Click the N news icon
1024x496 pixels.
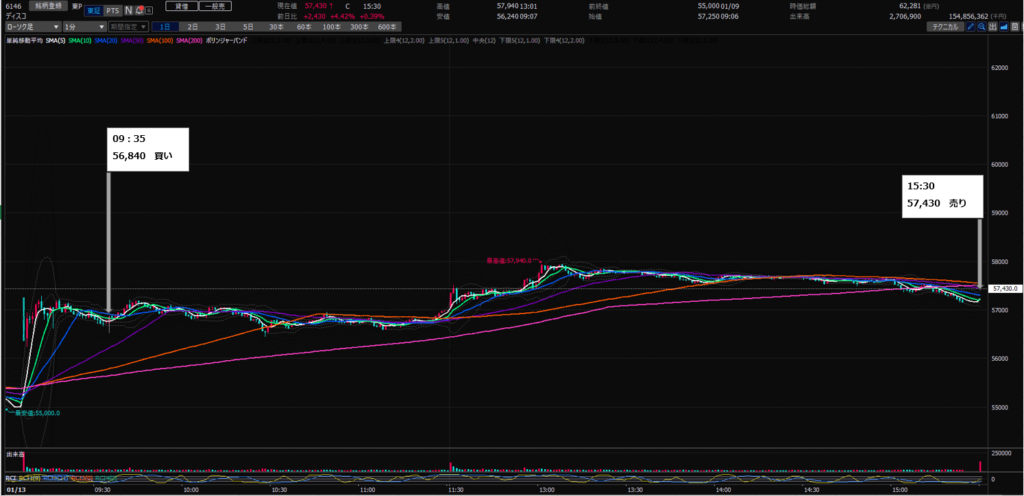click(128, 10)
